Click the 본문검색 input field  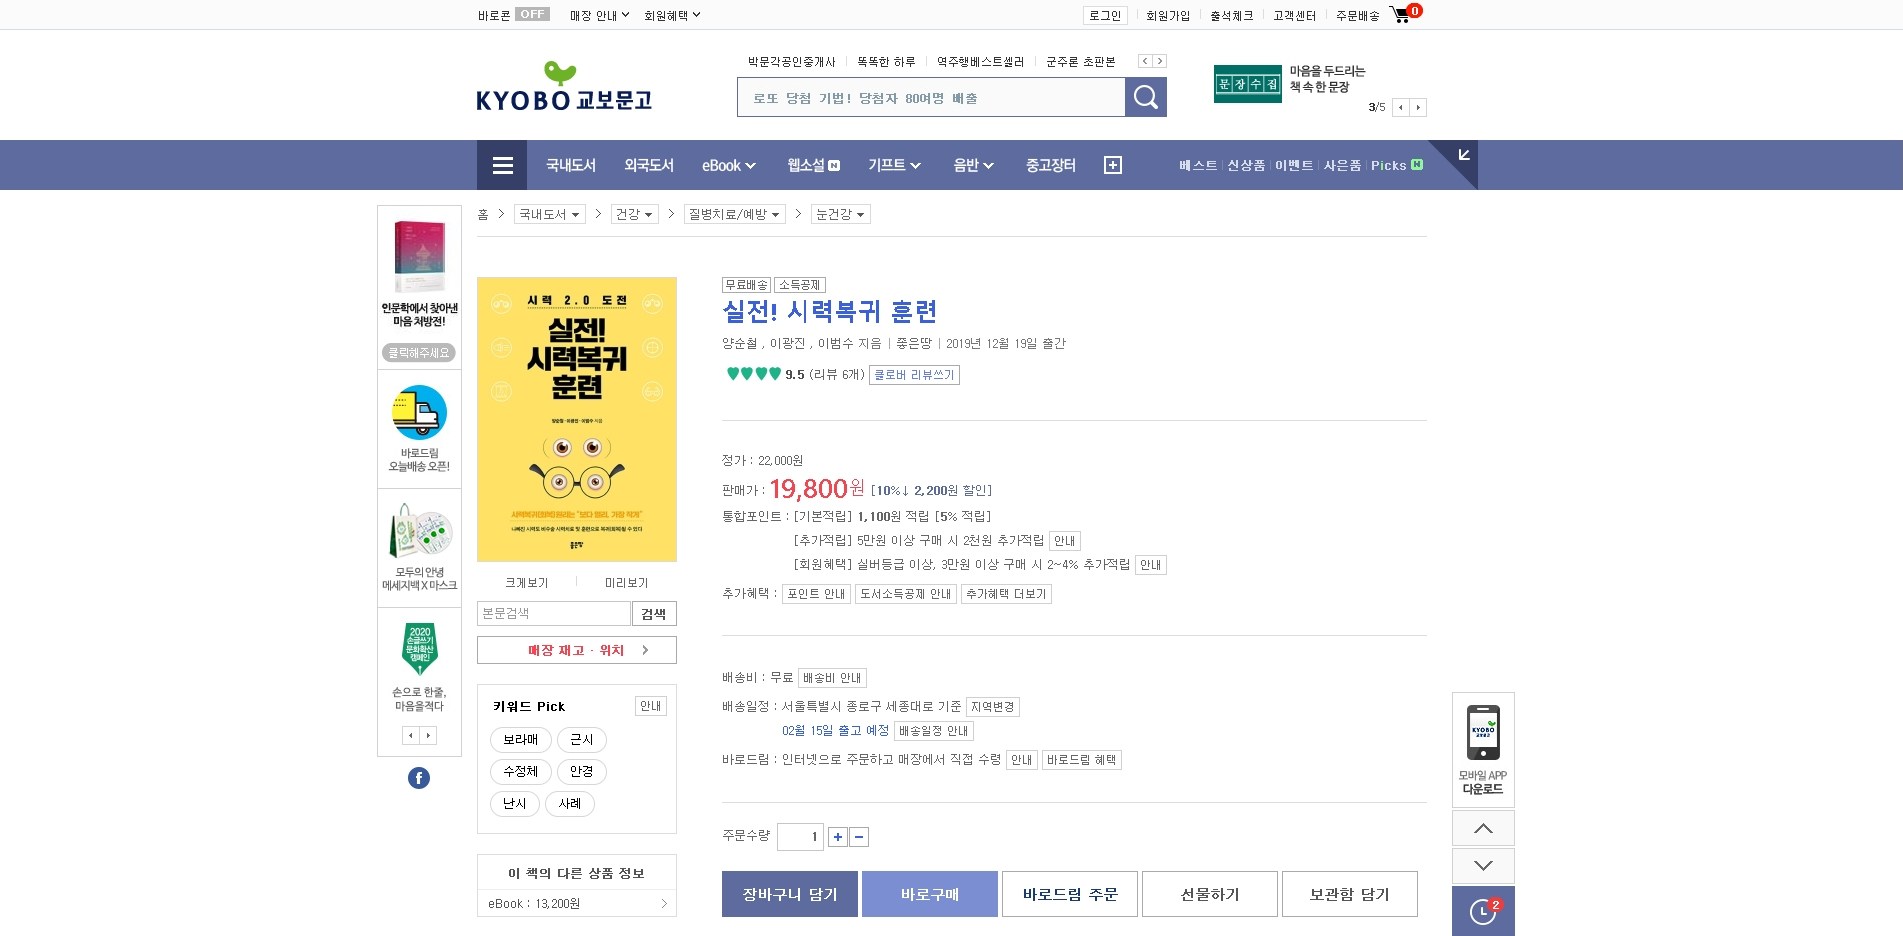point(554,613)
